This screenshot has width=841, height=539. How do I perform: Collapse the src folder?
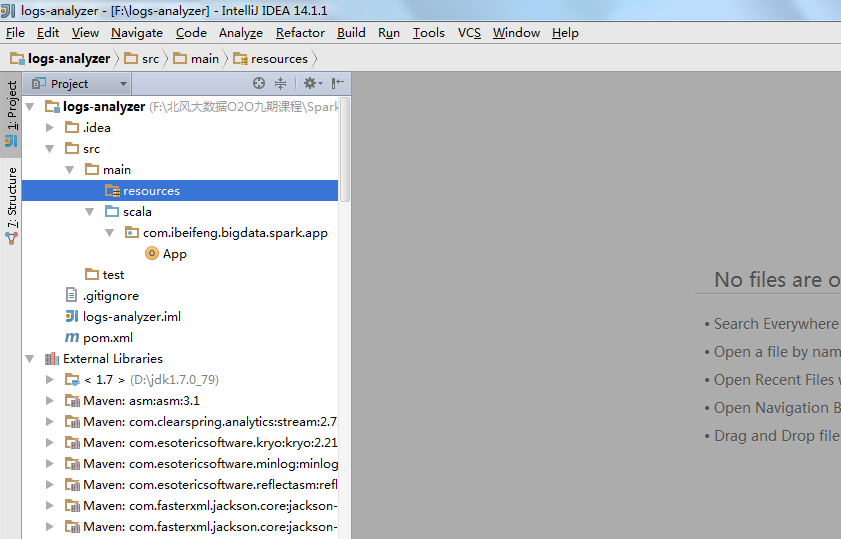(50, 149)
